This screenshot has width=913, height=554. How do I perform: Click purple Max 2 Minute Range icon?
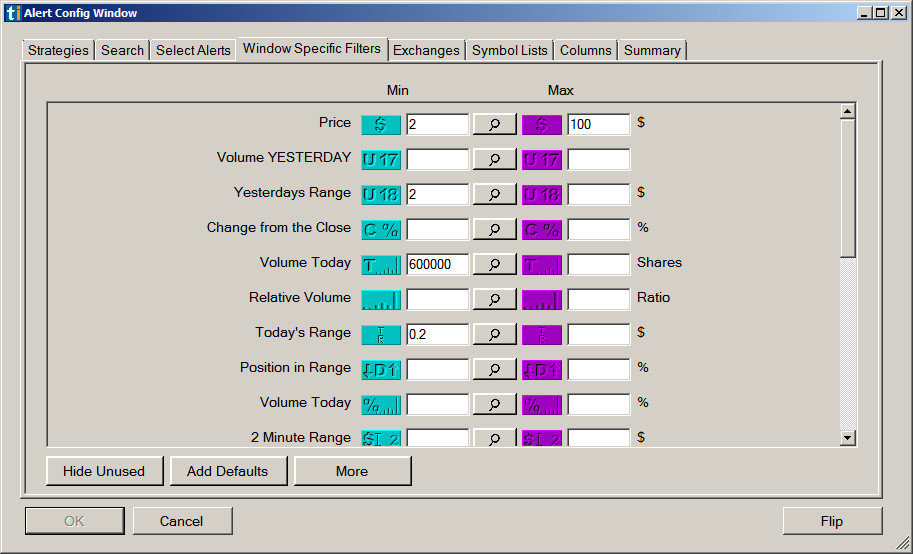point(542,438)
